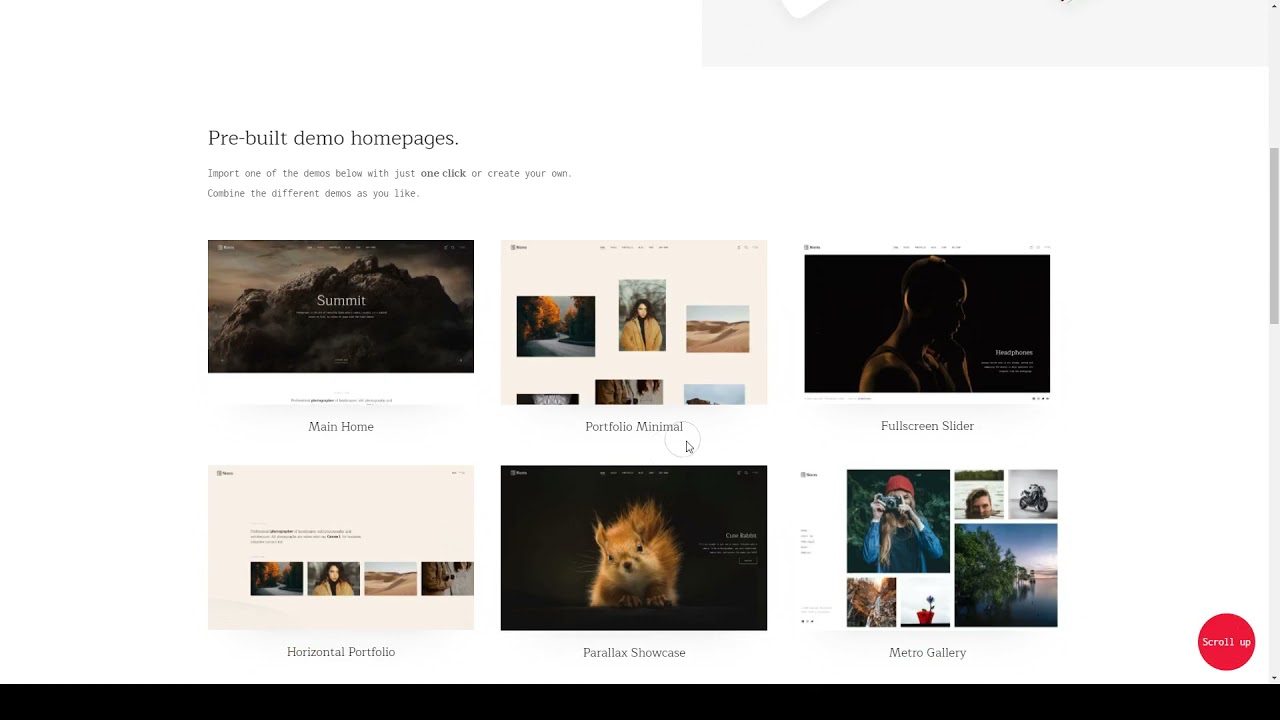Click the Parallax Showcase caption link
The image size is (1280, 720).
pos(634,653)
